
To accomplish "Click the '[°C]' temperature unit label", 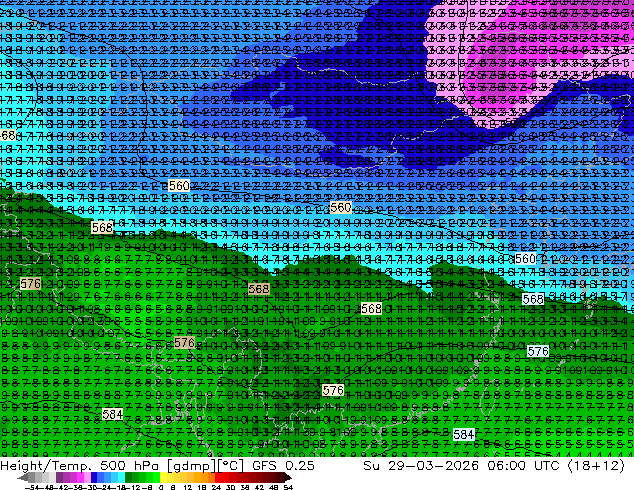I will (230, 466).
